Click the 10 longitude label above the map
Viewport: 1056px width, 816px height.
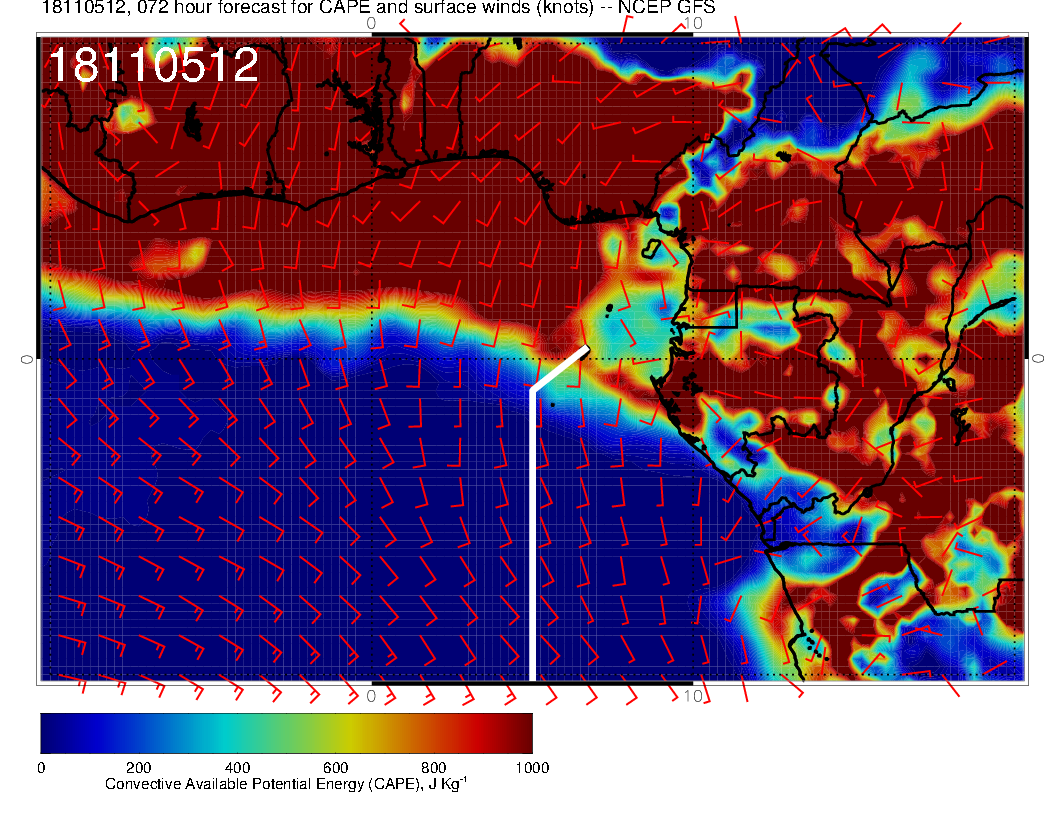click(692, 23)
